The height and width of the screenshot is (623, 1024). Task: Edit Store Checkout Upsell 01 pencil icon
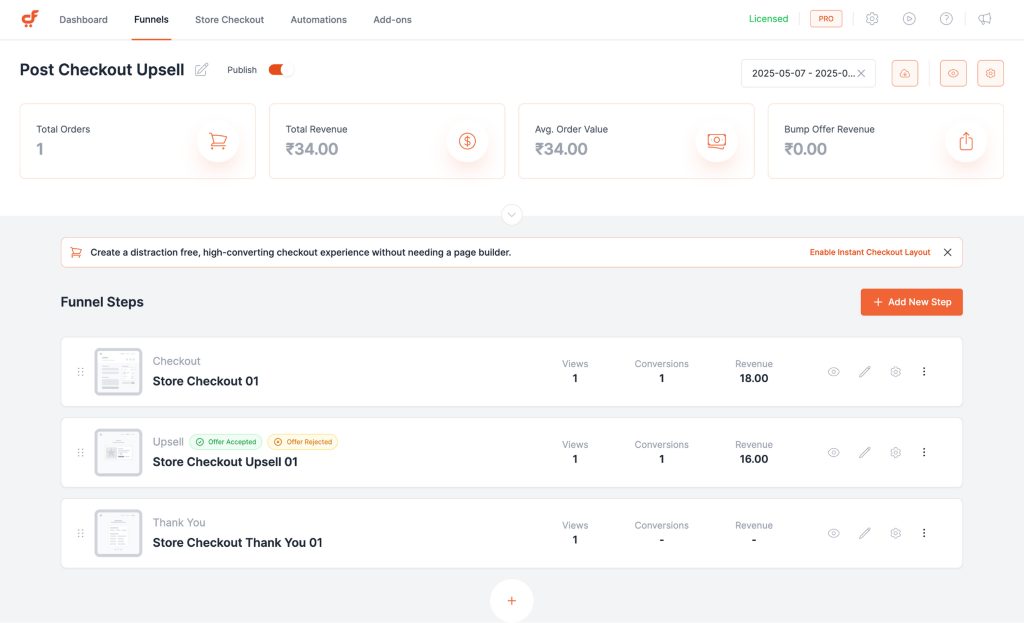pos(865,452)
